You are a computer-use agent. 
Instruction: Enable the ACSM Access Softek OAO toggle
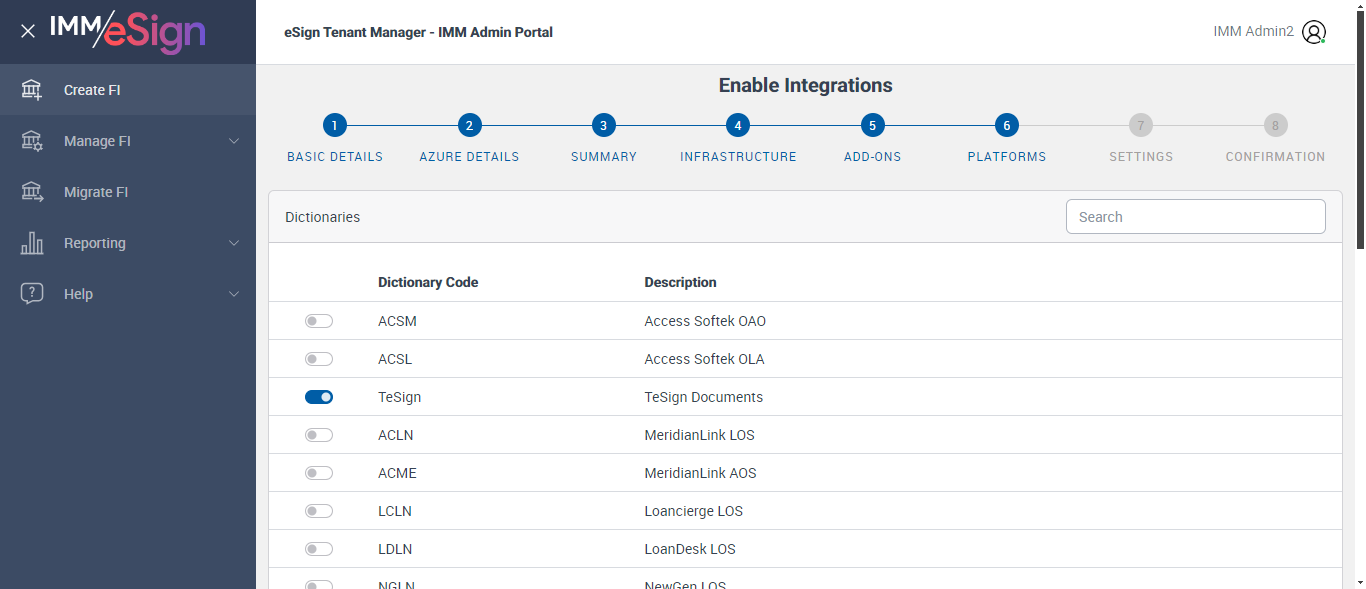pos(319,321)
